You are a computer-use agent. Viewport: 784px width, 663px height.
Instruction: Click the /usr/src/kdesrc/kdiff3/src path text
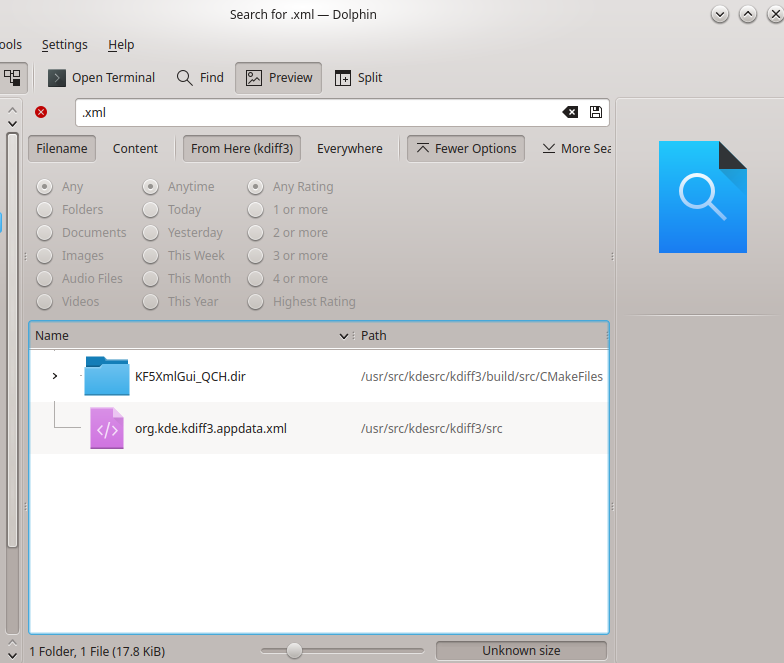tap(432, 428)
